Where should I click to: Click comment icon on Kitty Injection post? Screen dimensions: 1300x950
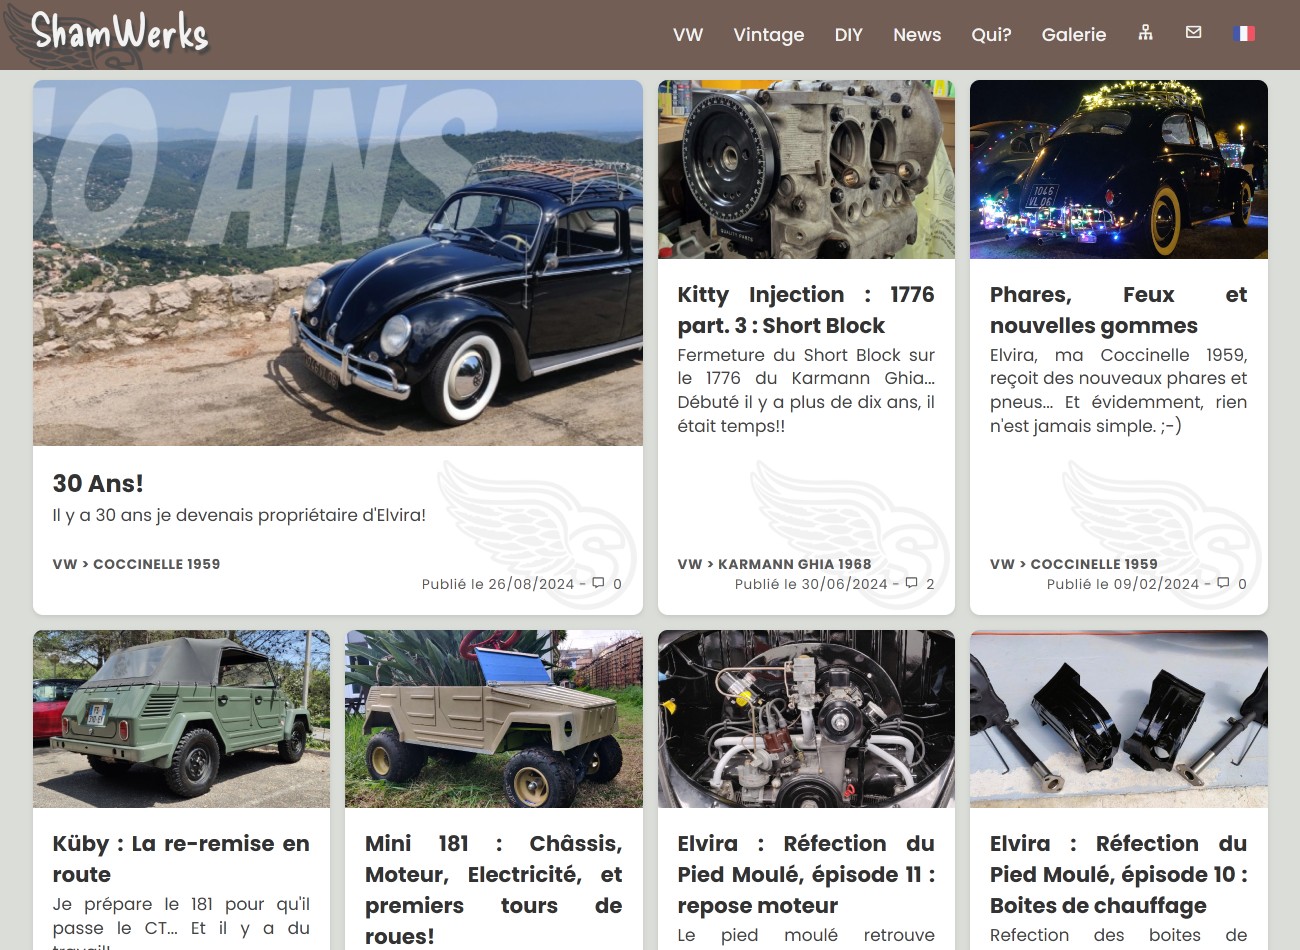click(x=911, y=583)
